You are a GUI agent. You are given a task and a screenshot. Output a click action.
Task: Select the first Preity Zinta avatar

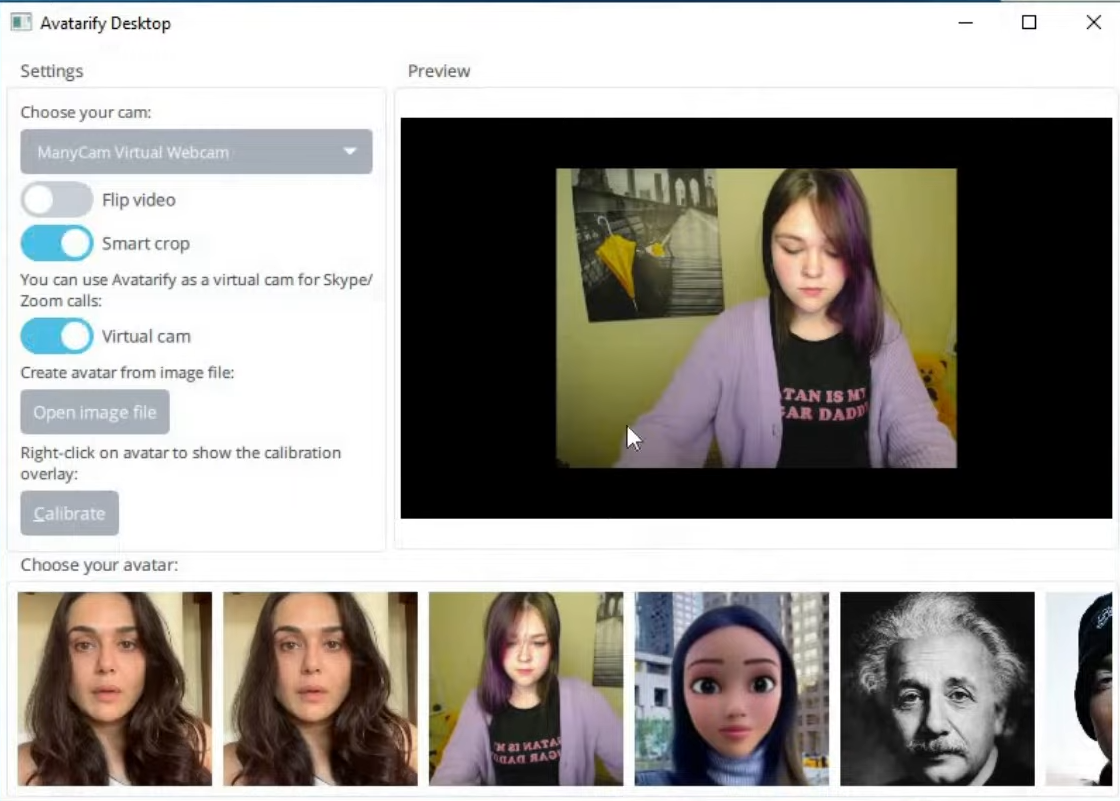coord(113,688)
